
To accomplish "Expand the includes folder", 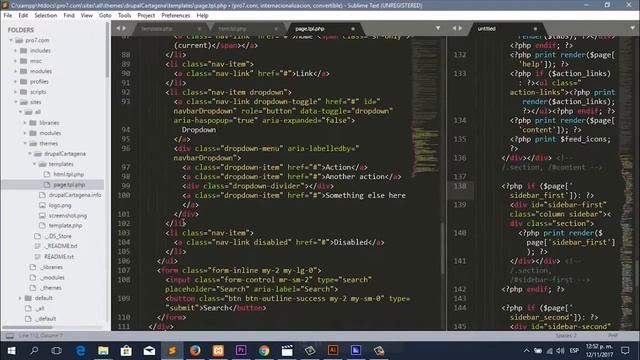I will click(16, 51).
